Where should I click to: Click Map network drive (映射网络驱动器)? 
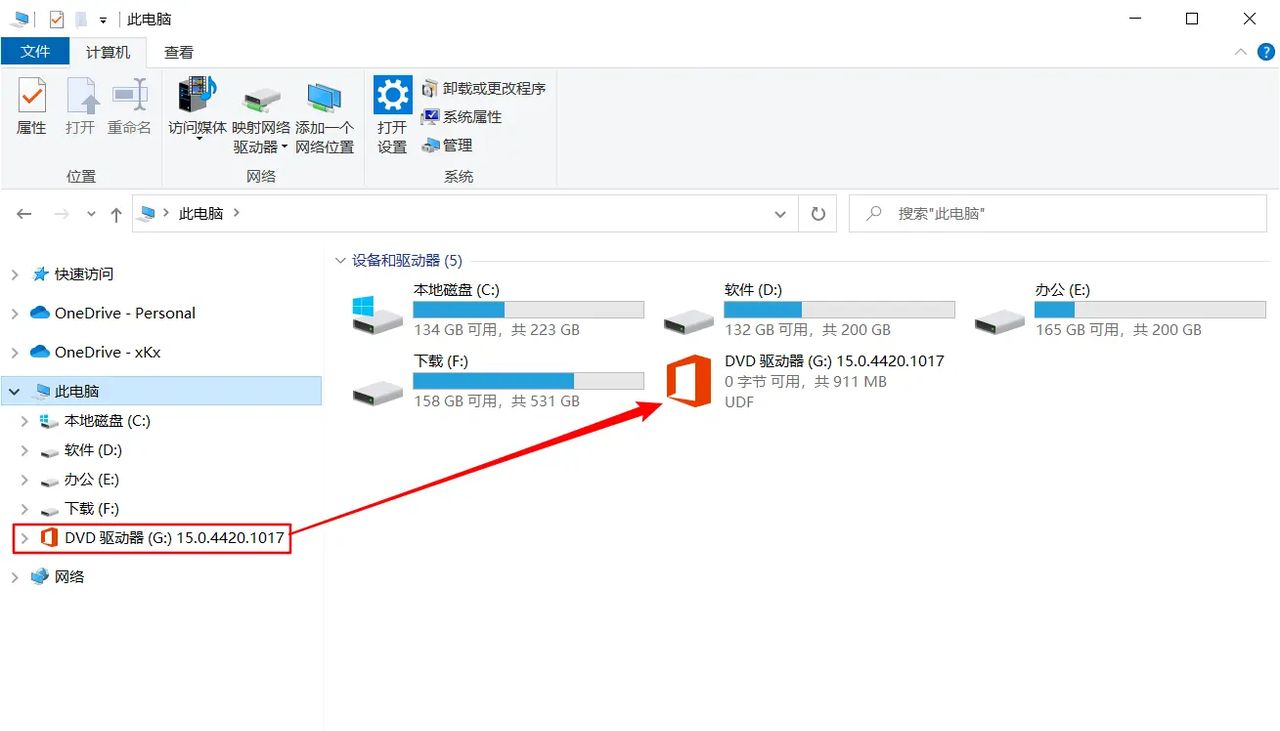(x=261, y=118)
